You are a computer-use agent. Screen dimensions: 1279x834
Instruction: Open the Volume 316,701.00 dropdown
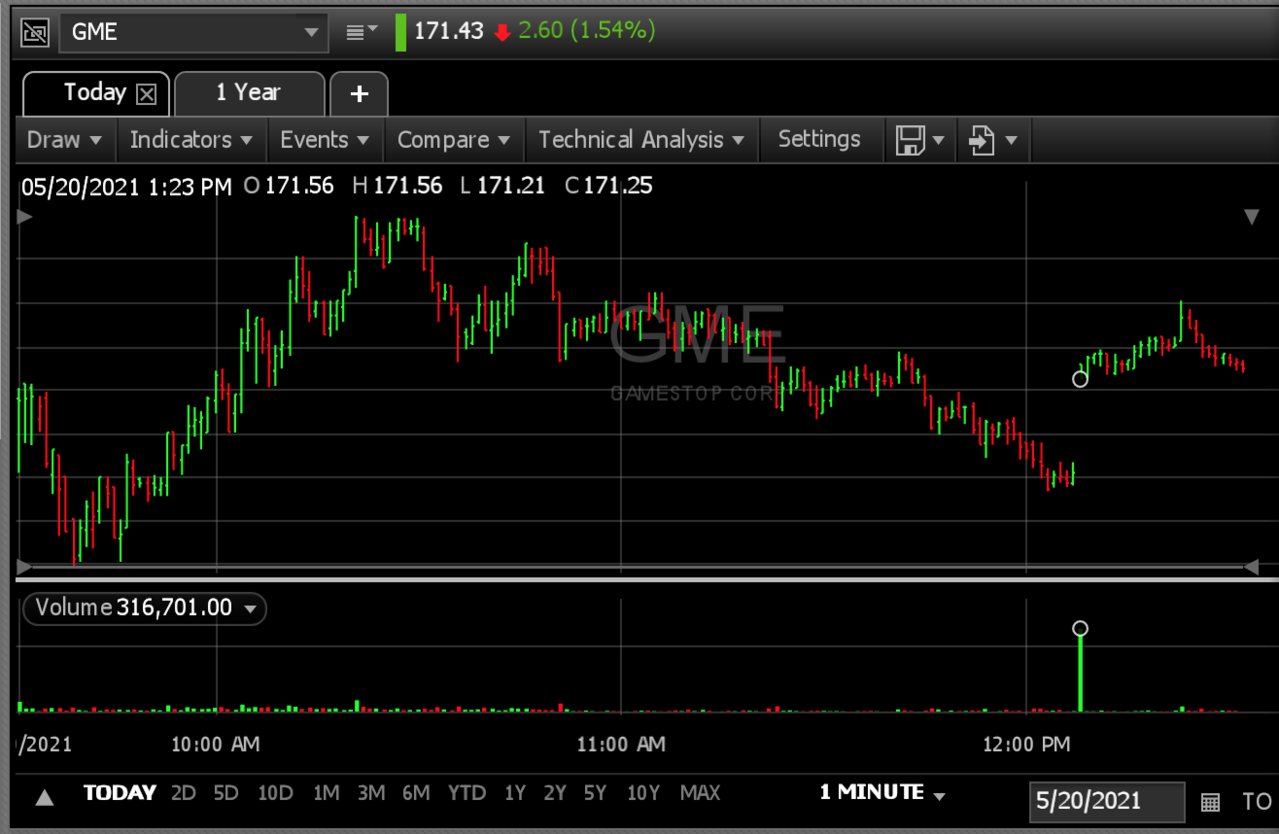(145, 608)
